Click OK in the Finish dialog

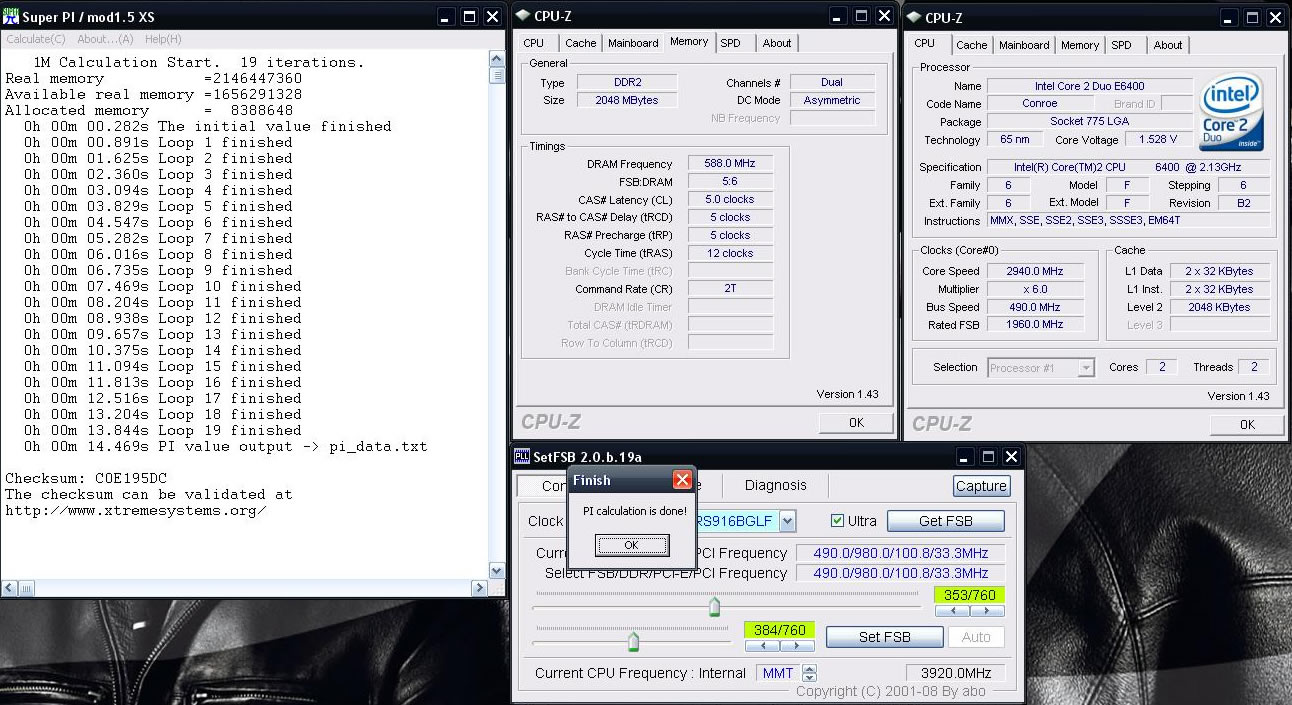[631, 545]
